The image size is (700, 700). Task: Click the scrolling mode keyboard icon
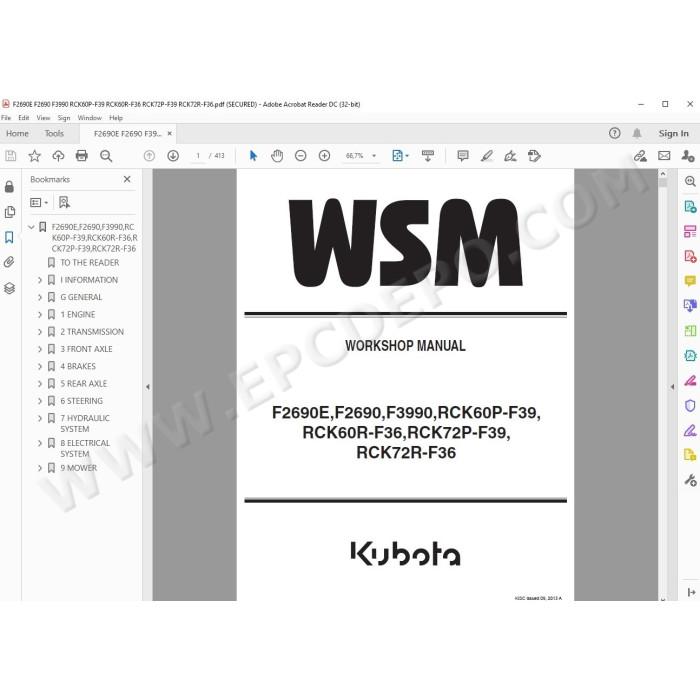click(428, 156)
